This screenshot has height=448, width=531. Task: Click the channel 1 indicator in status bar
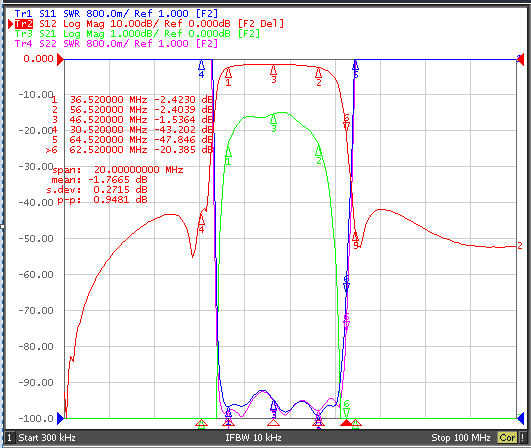click(x=9, y=438)
